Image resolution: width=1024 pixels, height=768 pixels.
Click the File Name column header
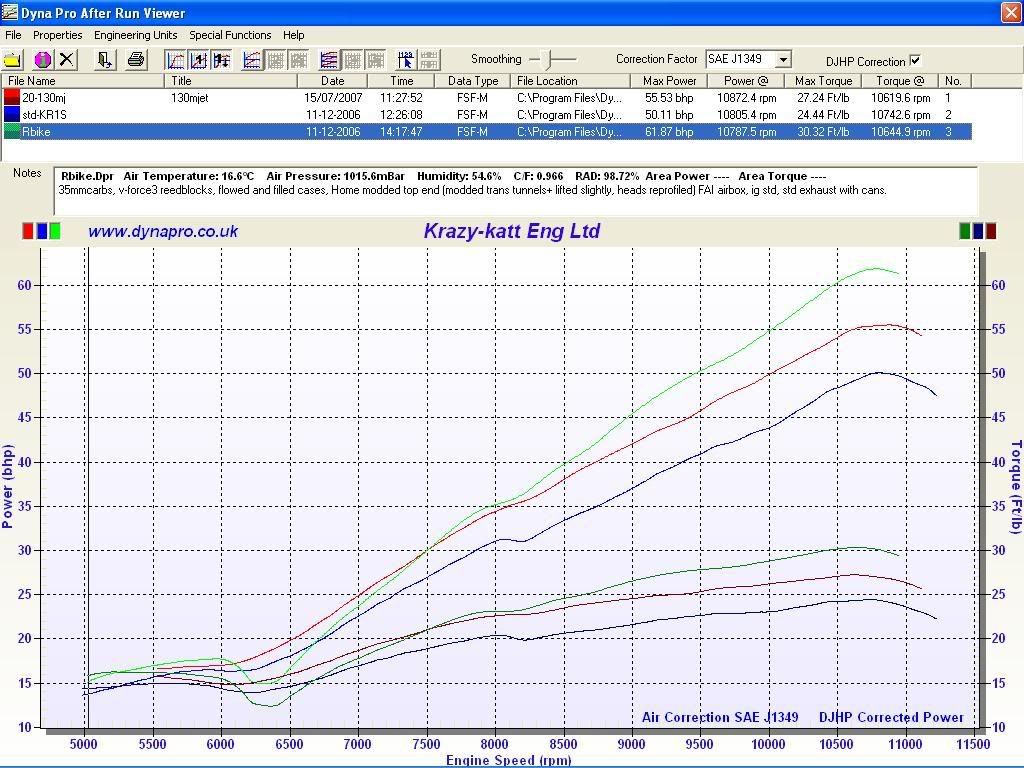click(83, 81)
